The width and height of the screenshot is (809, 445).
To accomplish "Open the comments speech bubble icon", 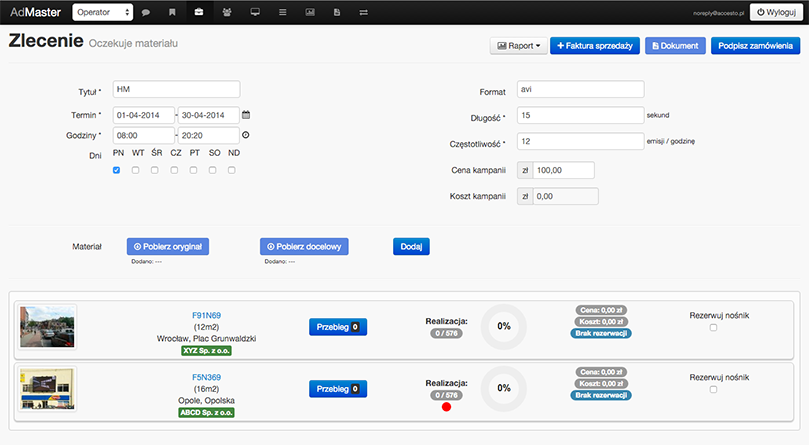I will click(146, 12).
